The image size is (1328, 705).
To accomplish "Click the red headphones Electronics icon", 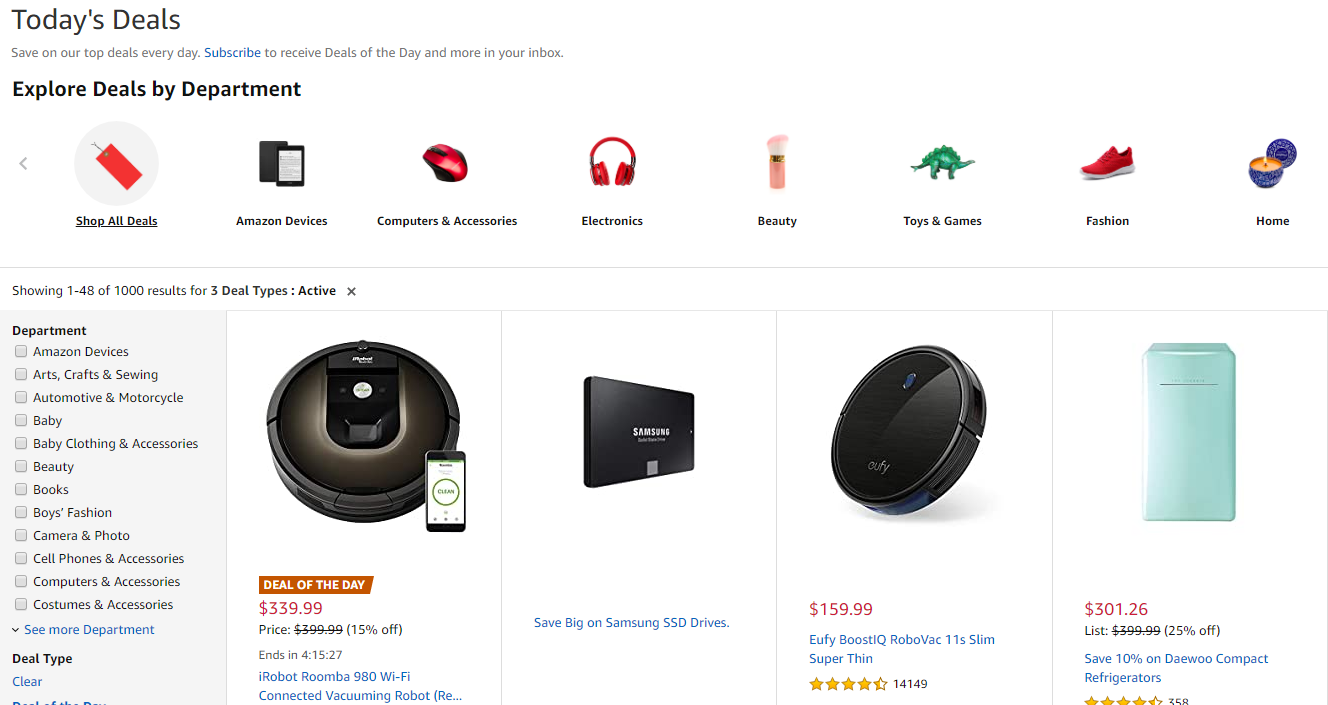I will (x=612, y=163).
